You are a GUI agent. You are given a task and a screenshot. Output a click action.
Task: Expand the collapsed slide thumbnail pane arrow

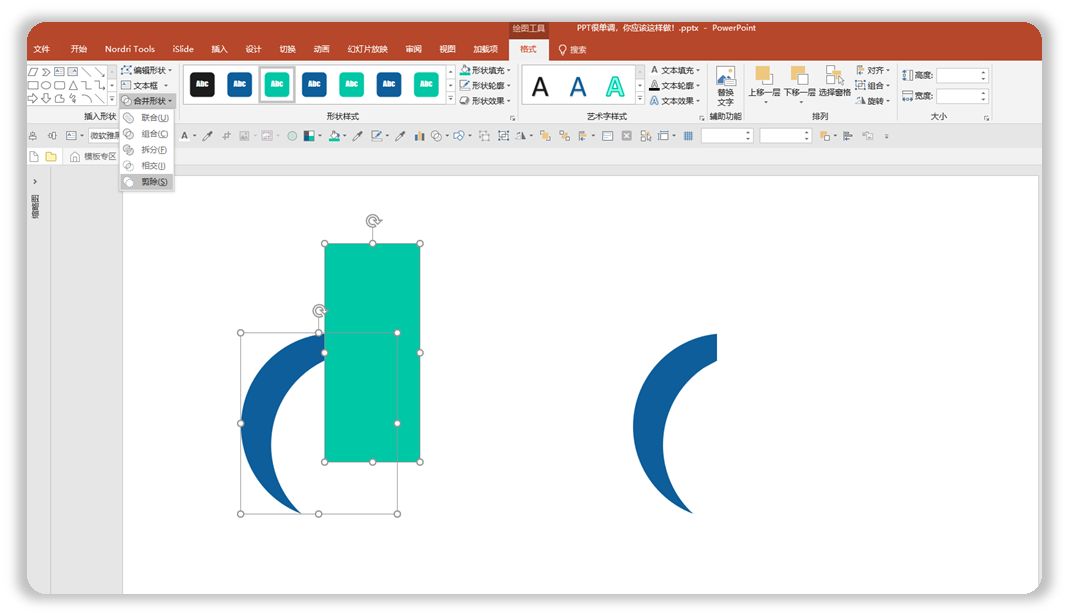point(35,181)
